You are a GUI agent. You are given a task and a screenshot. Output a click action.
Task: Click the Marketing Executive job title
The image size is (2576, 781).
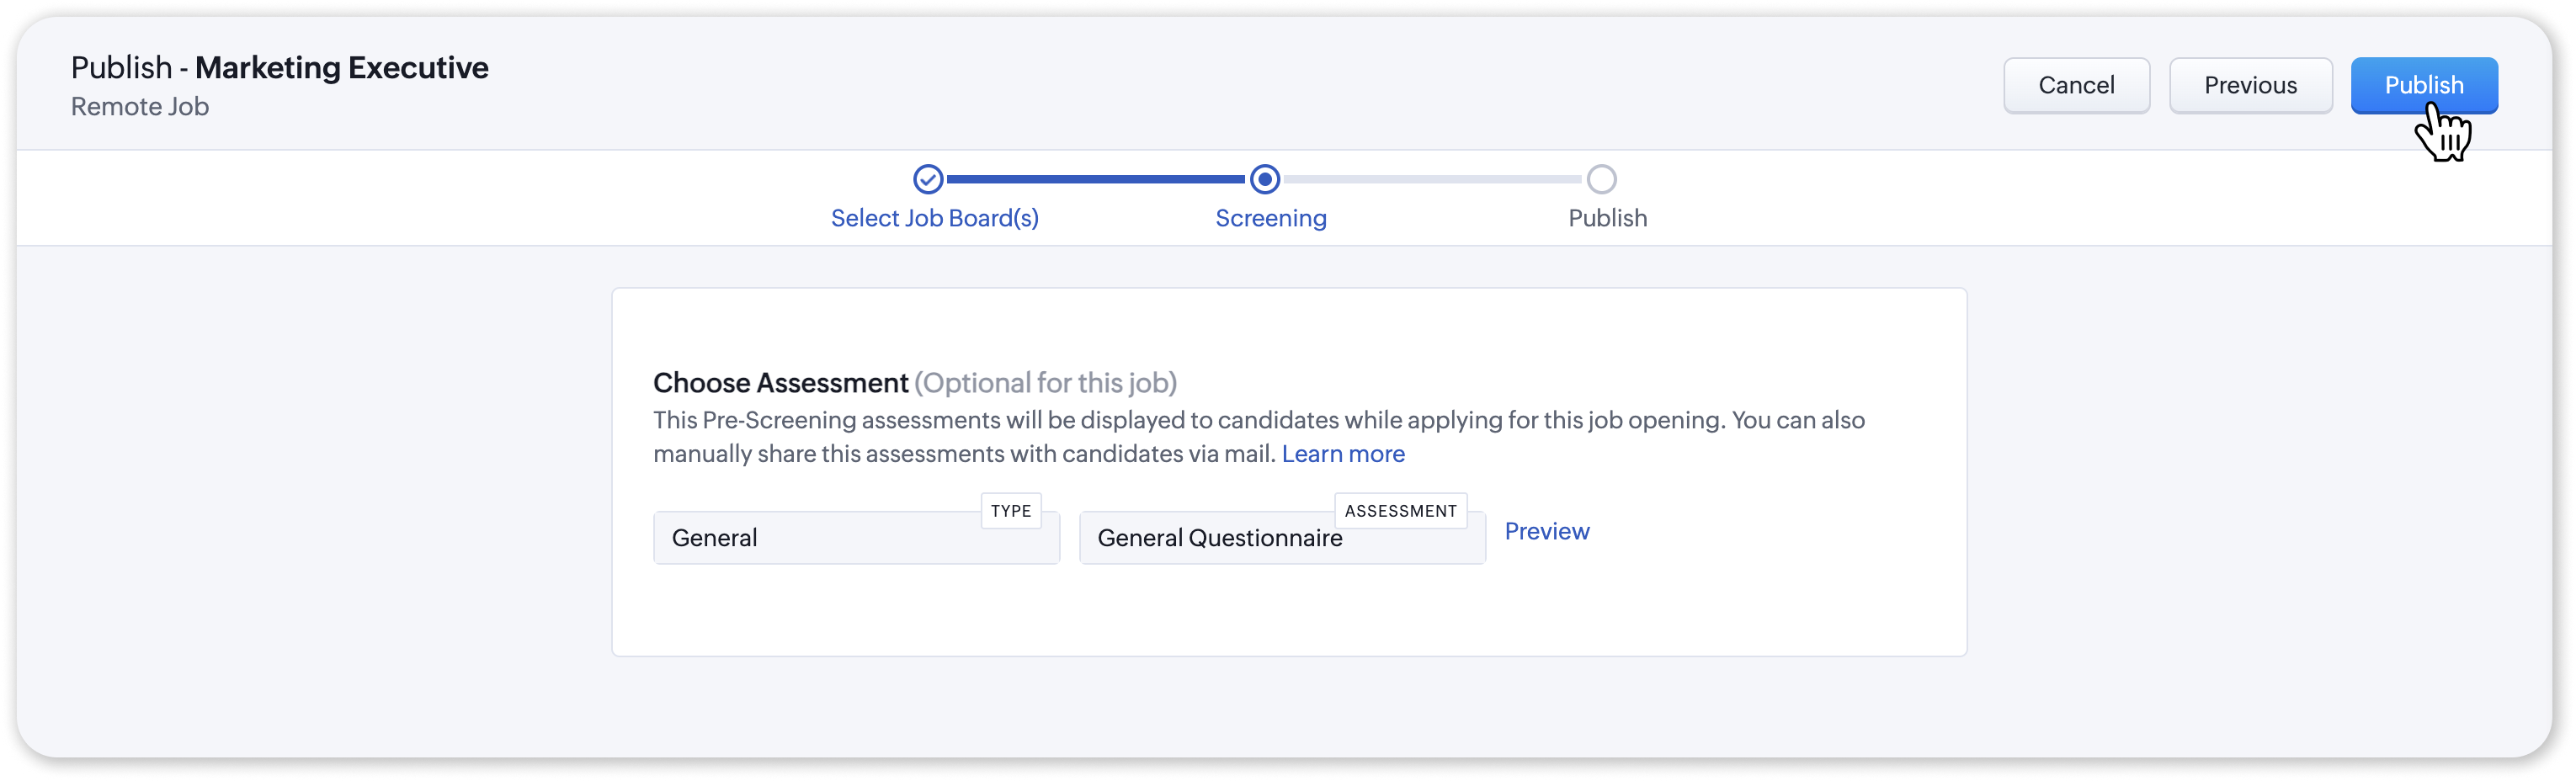coord(341,68)
